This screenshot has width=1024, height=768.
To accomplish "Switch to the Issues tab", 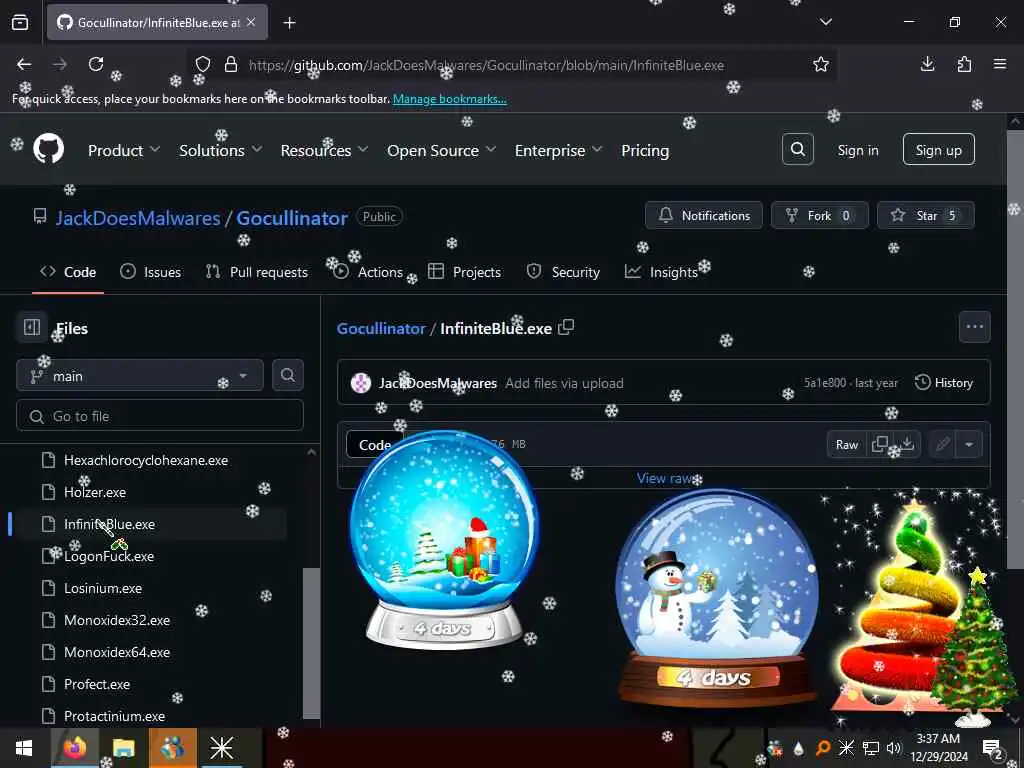I will click(x=151, y=272).
